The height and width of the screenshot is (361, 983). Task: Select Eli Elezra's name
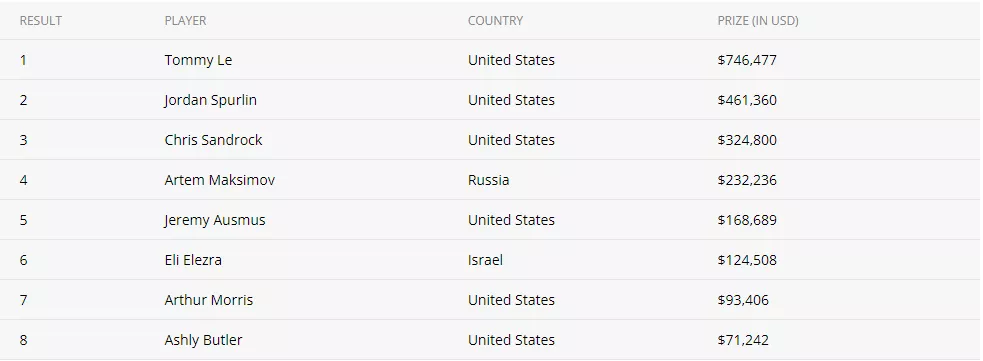point(193,260)
